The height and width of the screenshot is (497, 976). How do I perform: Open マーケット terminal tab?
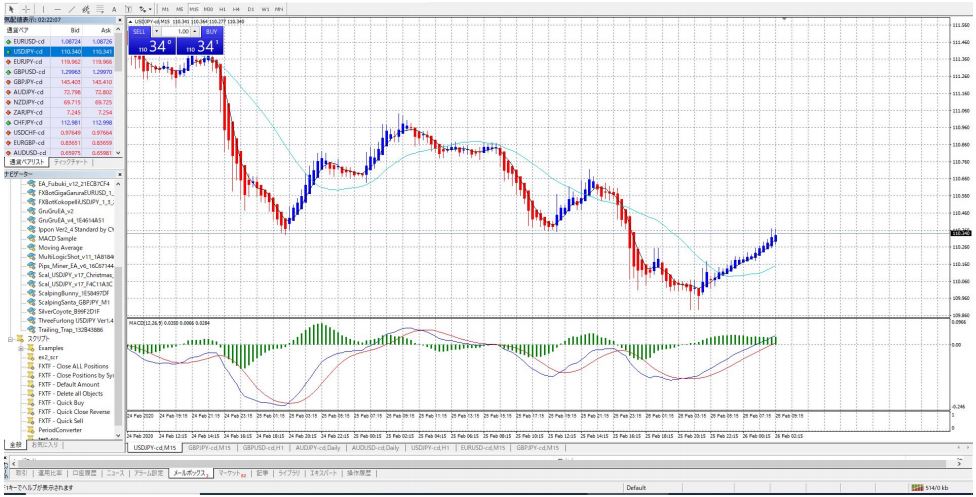click(x=232, y=473)
